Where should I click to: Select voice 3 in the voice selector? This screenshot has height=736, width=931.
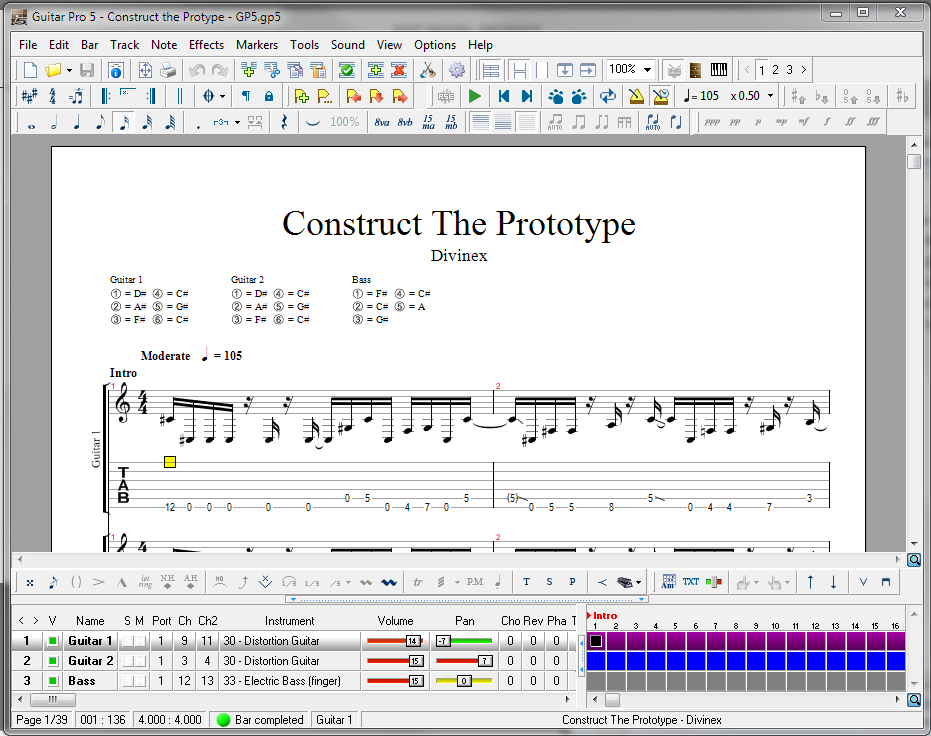[789, 70]
